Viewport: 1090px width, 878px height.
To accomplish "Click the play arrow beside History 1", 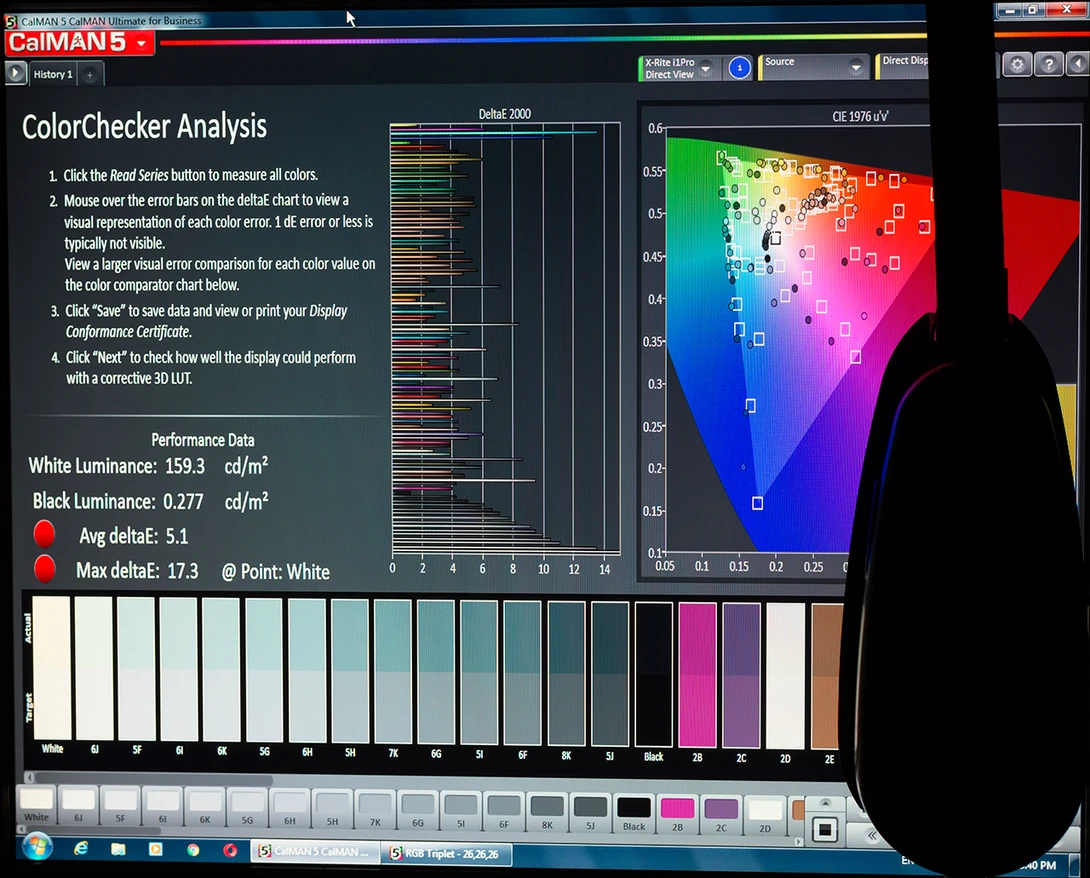I will pyautogui.click(x=15, y=72).
